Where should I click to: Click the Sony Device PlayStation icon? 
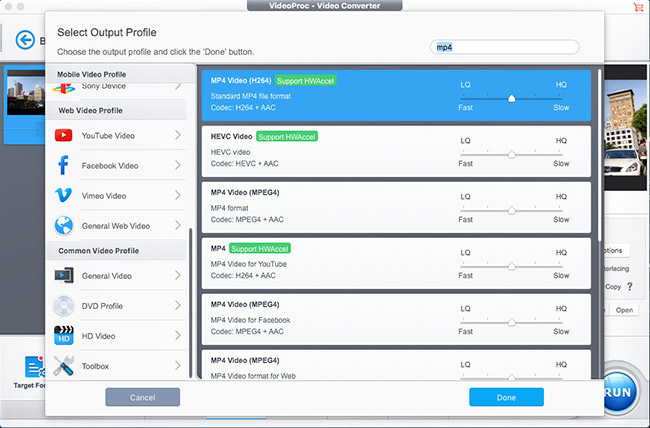pos(63,88)
